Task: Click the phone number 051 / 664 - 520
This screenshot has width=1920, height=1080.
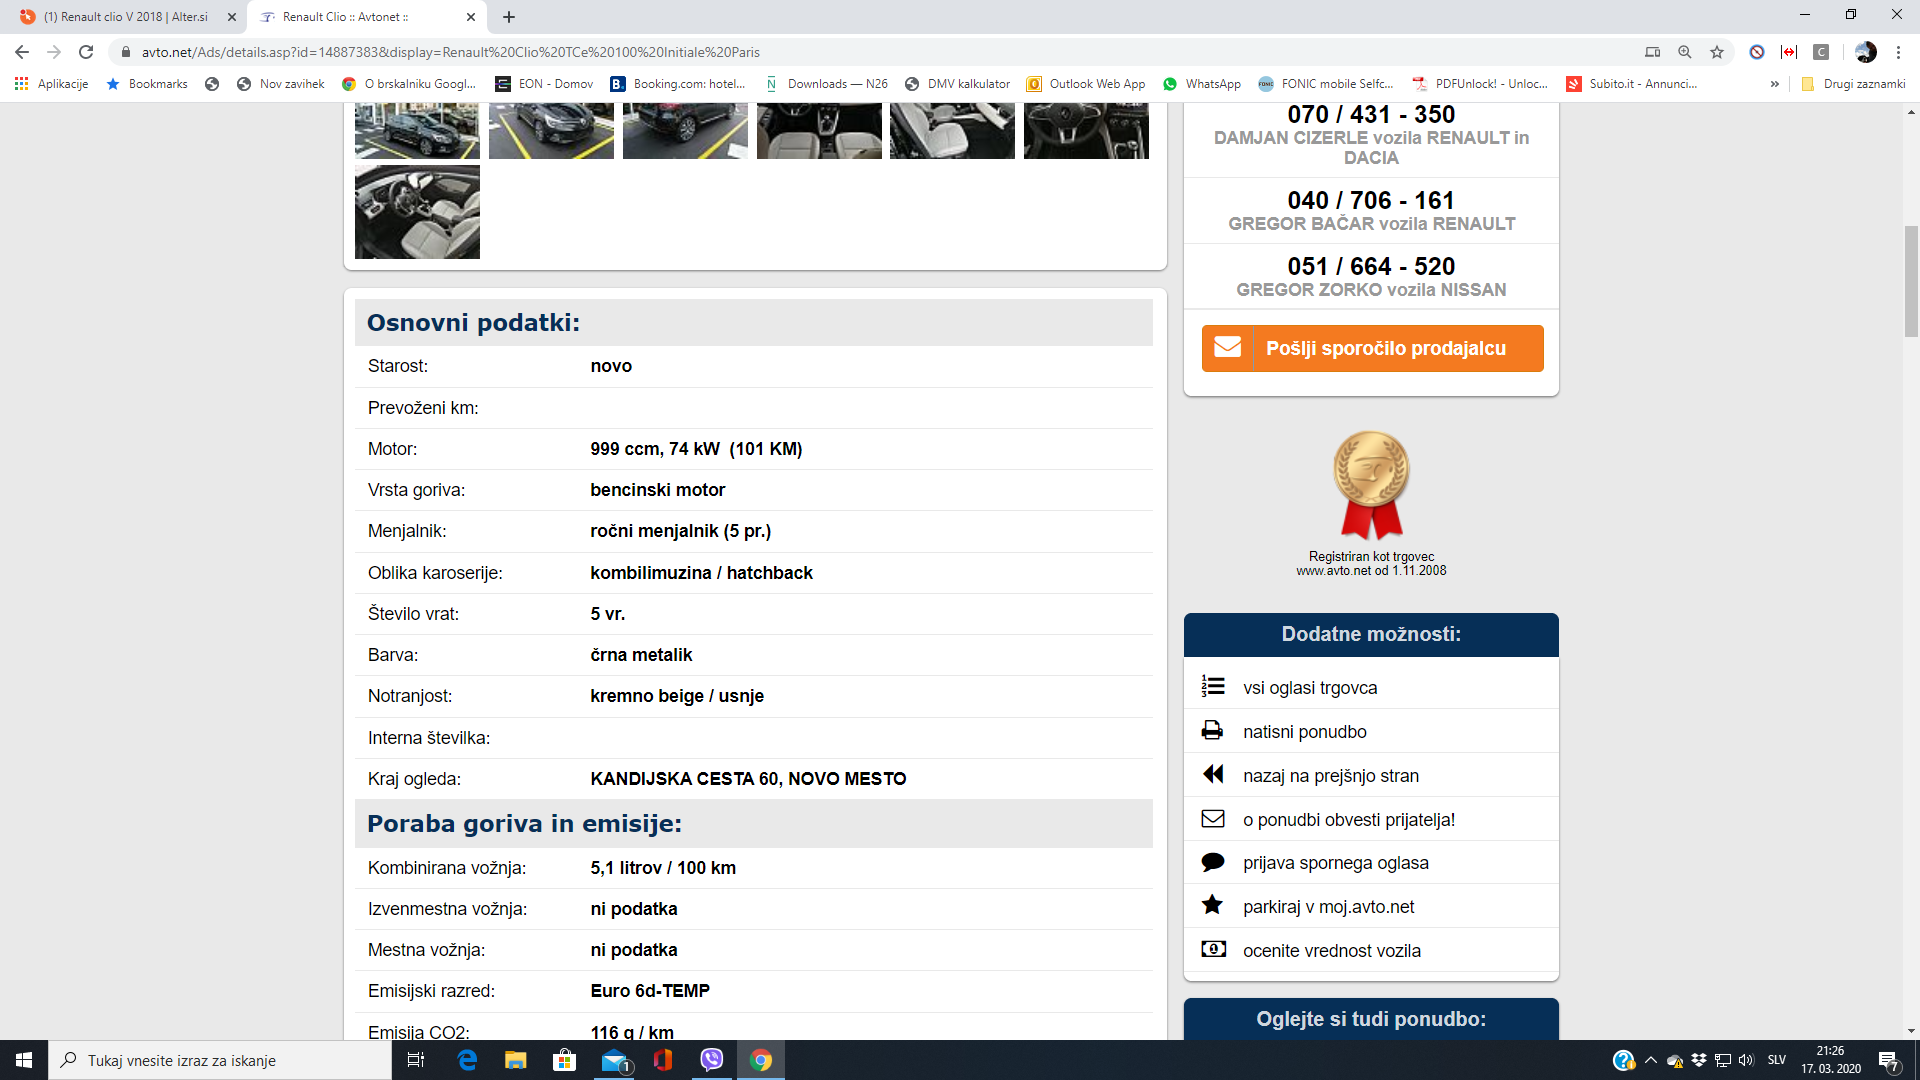Action: pos(1371,266)
